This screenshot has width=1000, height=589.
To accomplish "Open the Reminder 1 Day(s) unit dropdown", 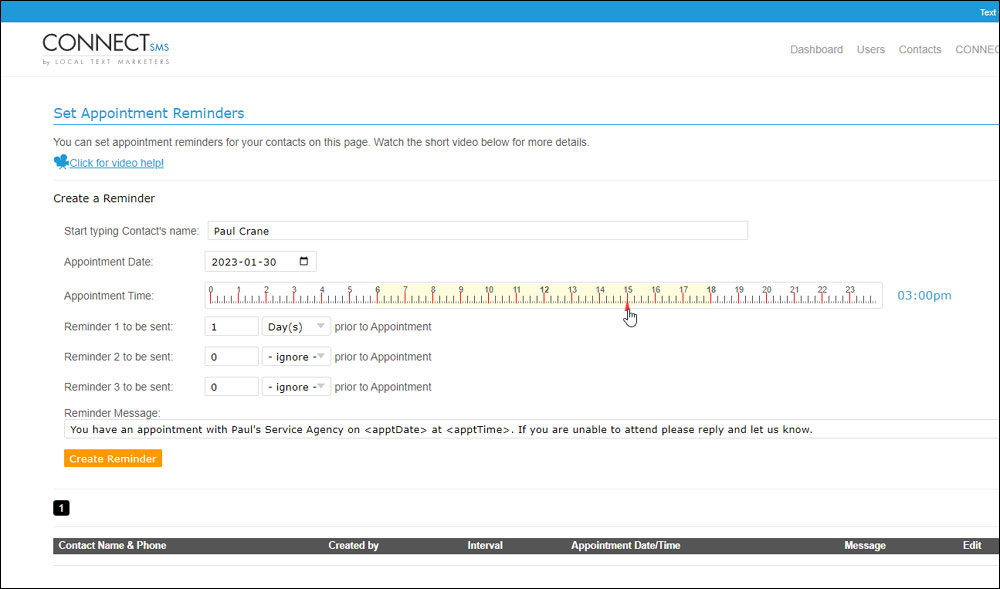I will (296, 326).
